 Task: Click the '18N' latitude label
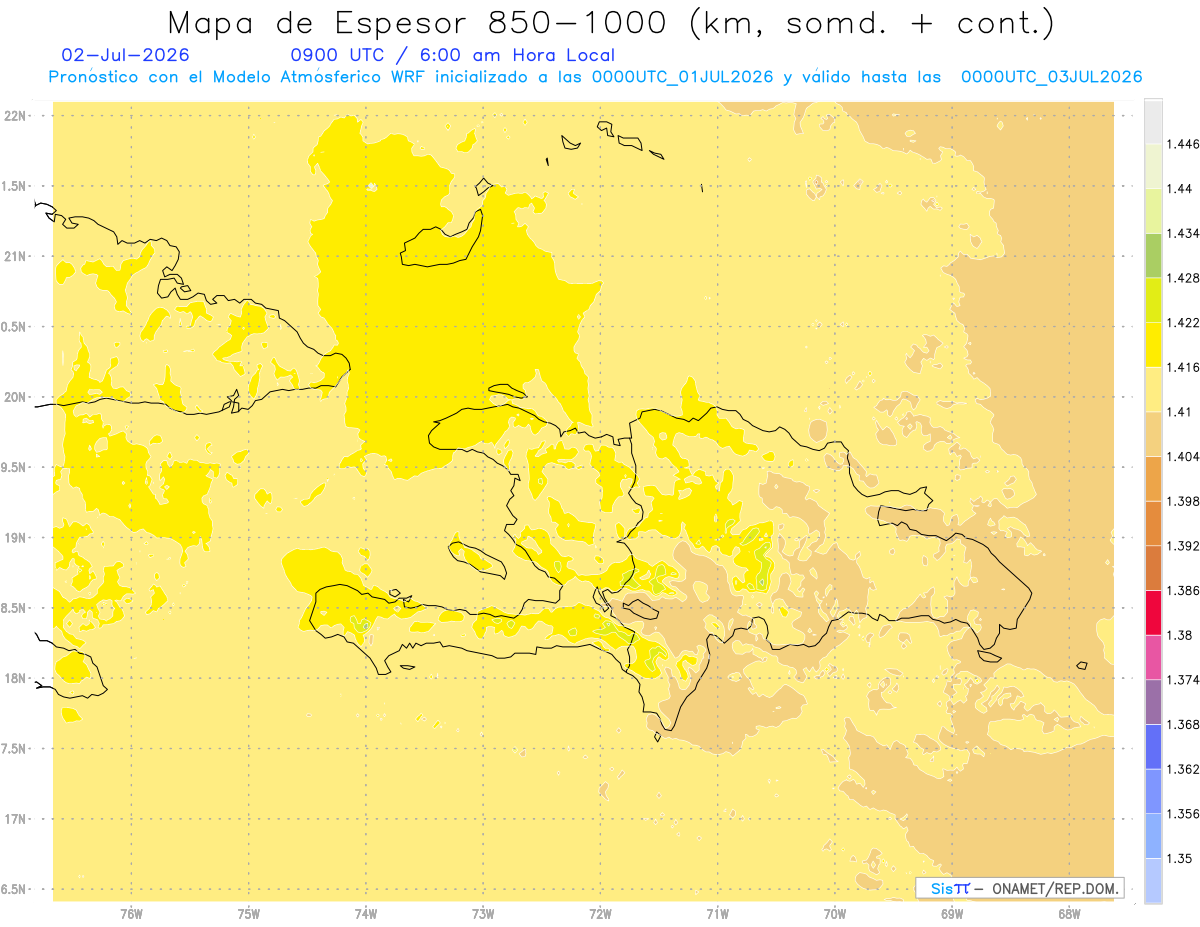point(15,678)
